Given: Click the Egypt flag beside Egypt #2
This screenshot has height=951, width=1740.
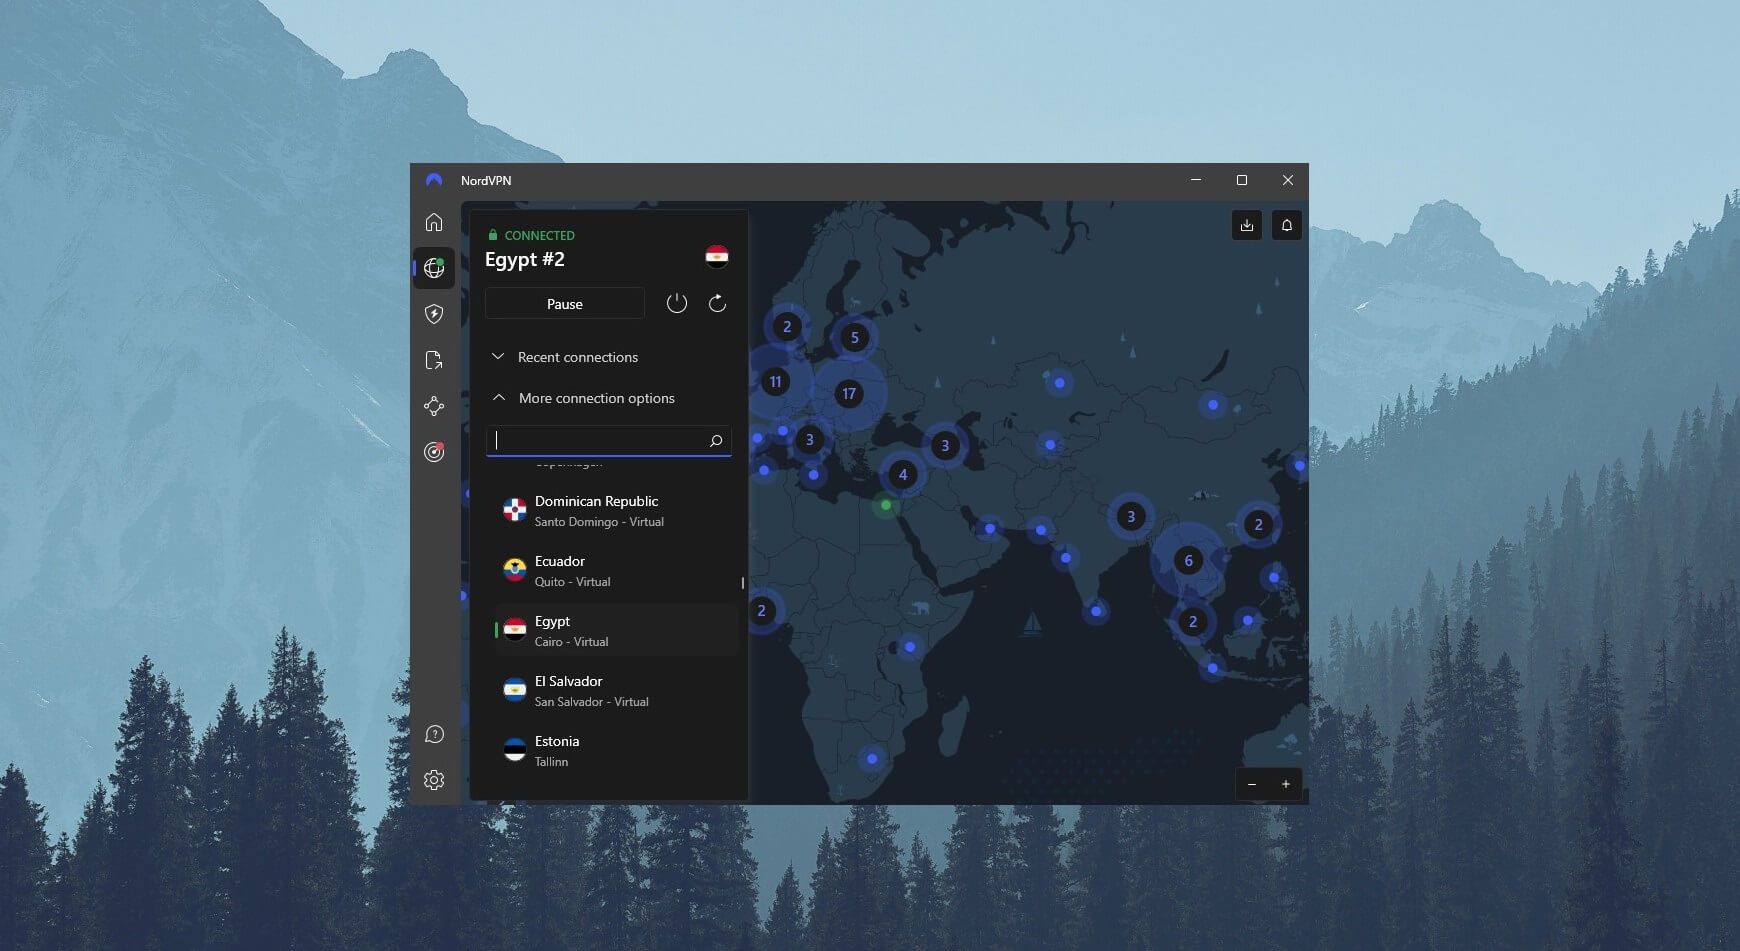Looking at the screenshot, I should tap(717, 257).
